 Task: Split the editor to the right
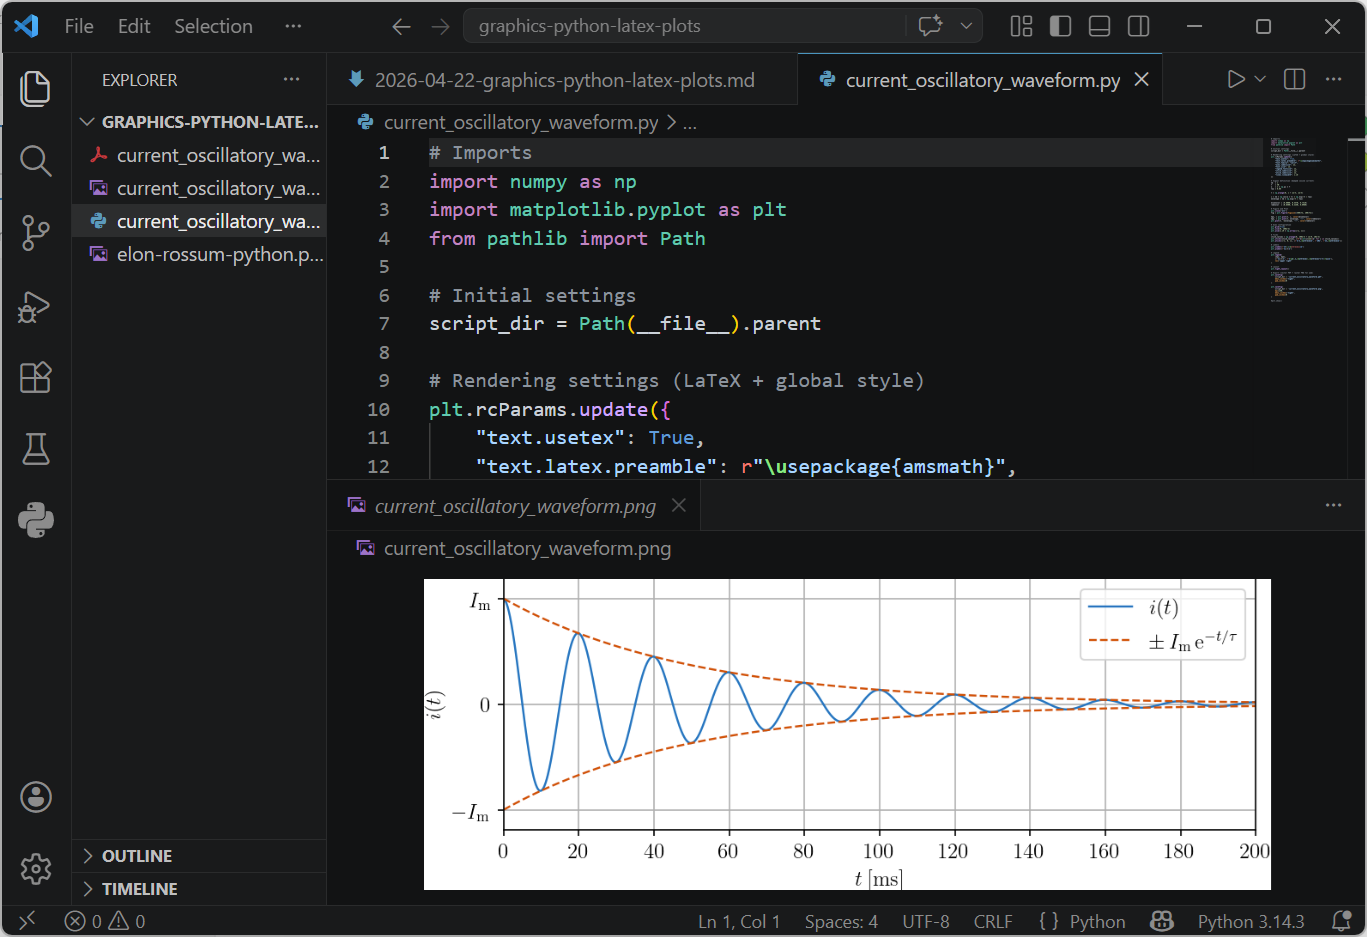click(1294, 79)
